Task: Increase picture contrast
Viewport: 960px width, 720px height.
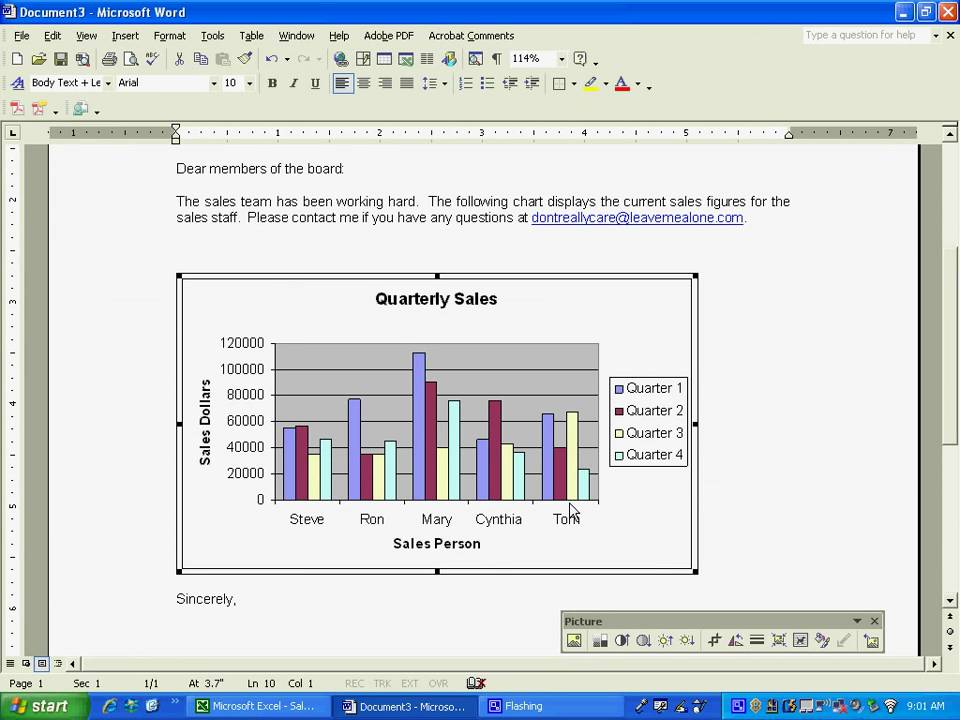Action: coord(621,640)
